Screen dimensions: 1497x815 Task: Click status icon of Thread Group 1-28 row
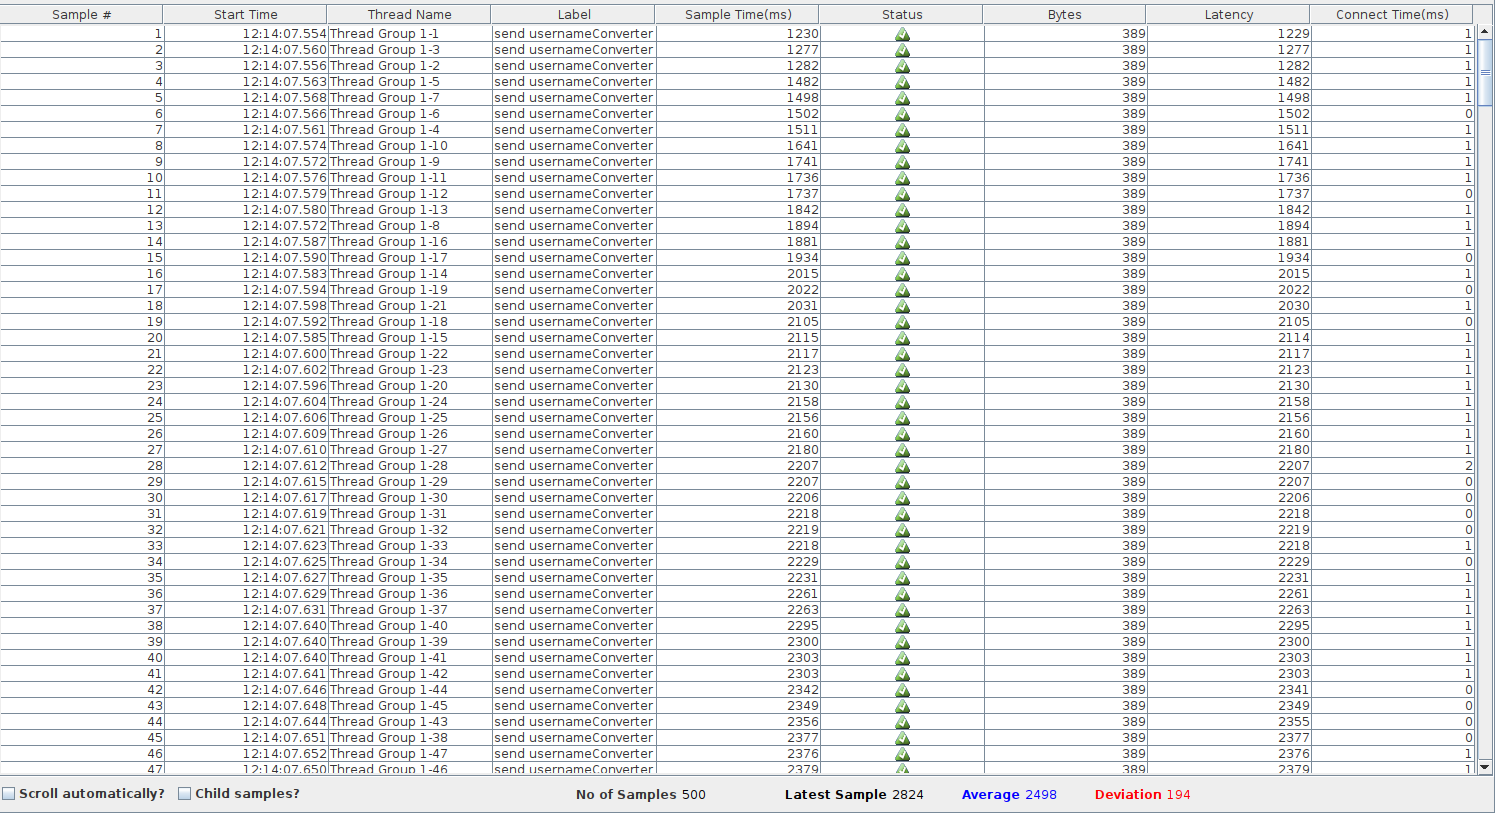(x=902, y=466)
